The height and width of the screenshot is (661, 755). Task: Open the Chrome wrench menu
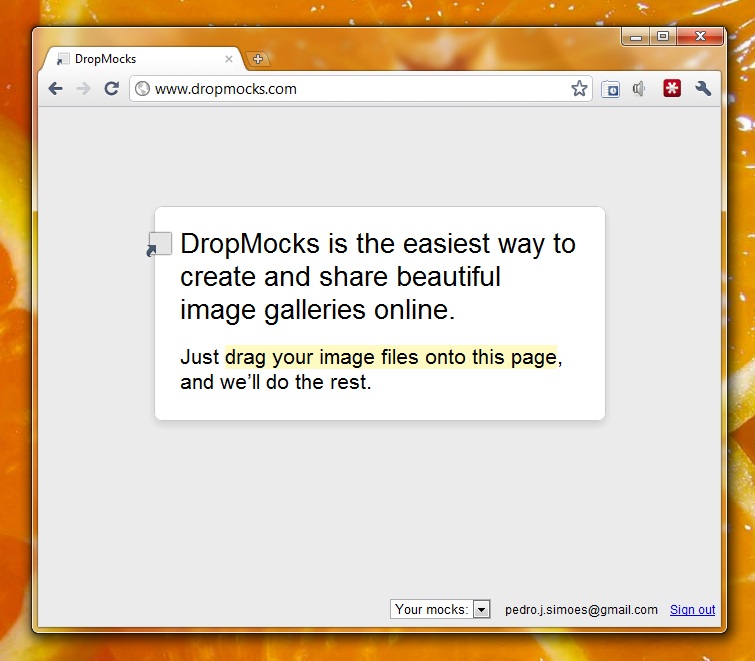click(x=703, y=89)
